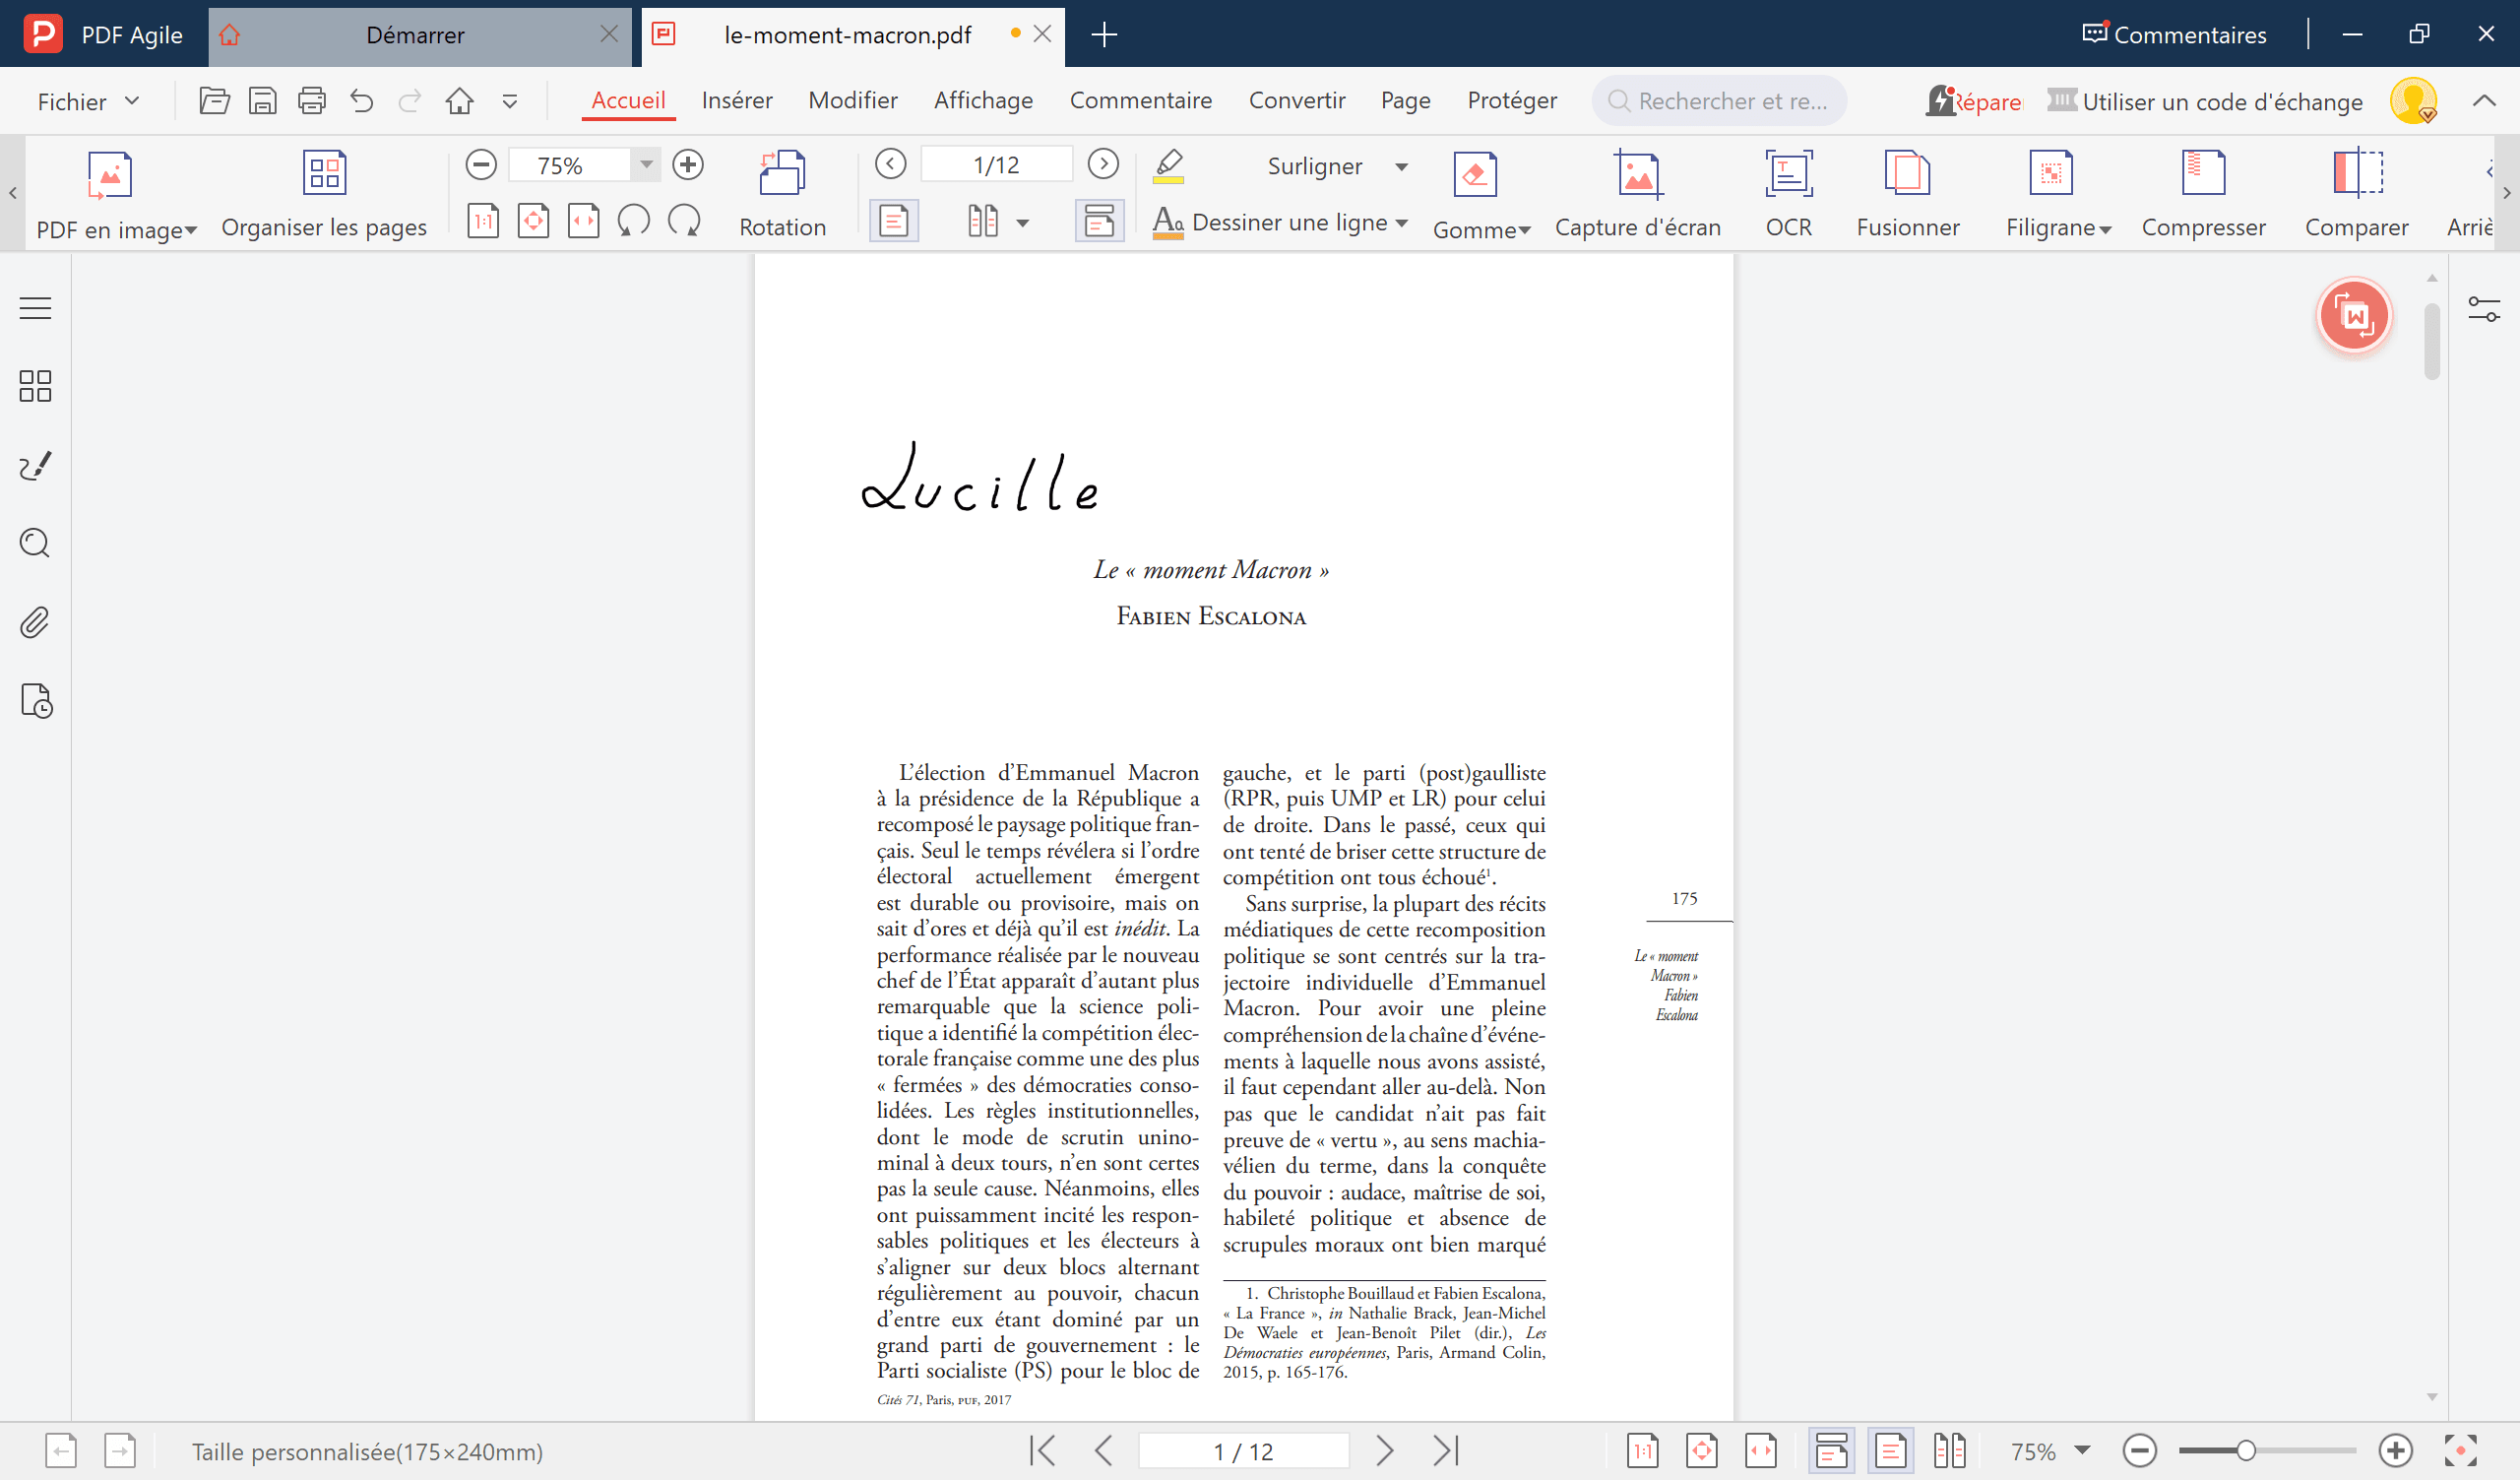Click the floating red convert-to-Word button
The image size is (2520, 1480).
[x=2354, y=316]
